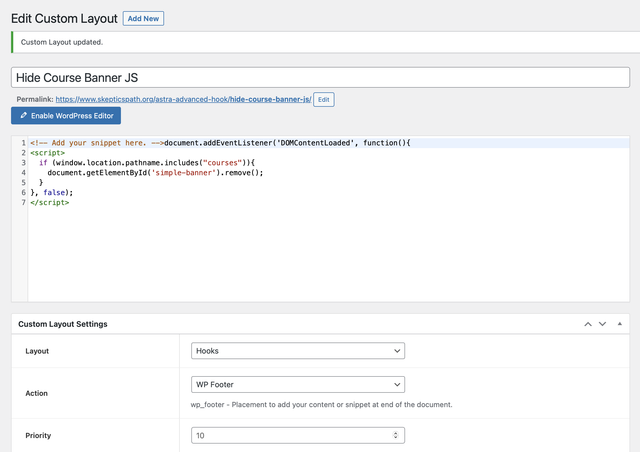Move Custom Layout Settings panel down
The height and width of the screenshot is (452, 640).
(602, 324)
